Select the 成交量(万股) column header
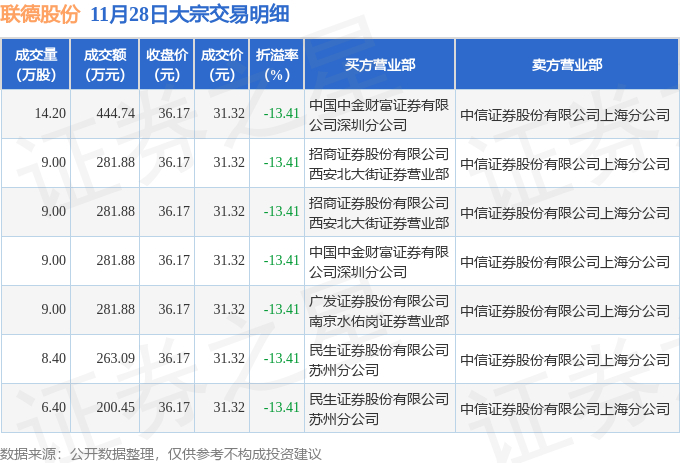Screen dimensions: 680x463 pyautogui.click(x=36, y=64)
